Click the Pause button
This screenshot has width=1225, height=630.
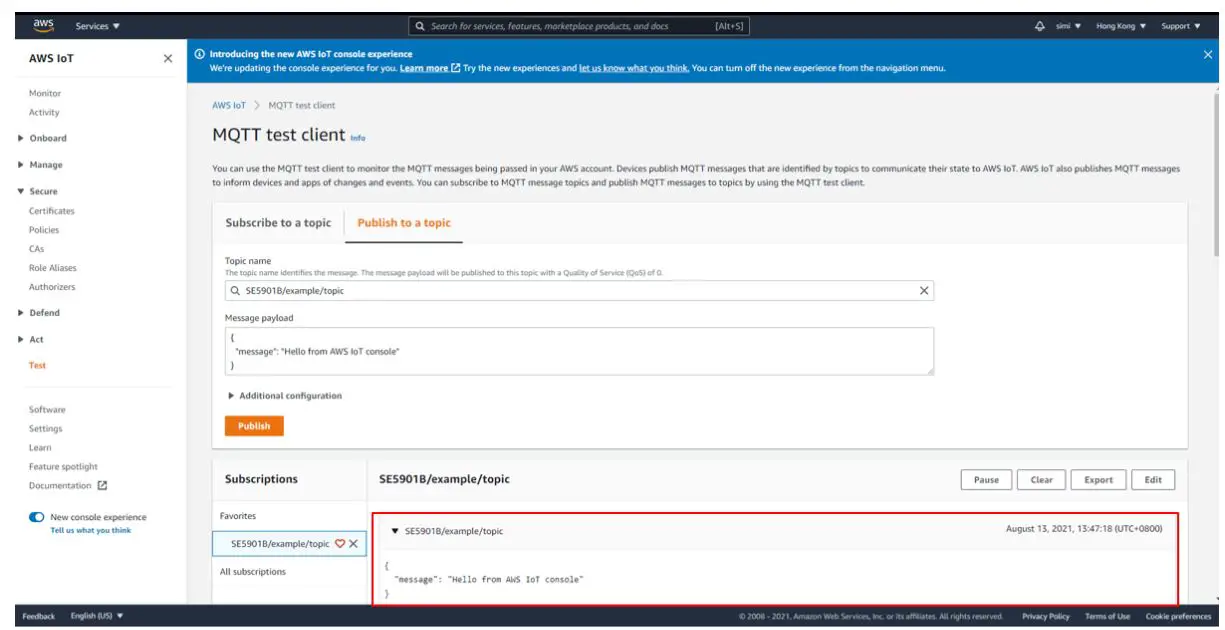pyautogui.click(x=986, y=480)
